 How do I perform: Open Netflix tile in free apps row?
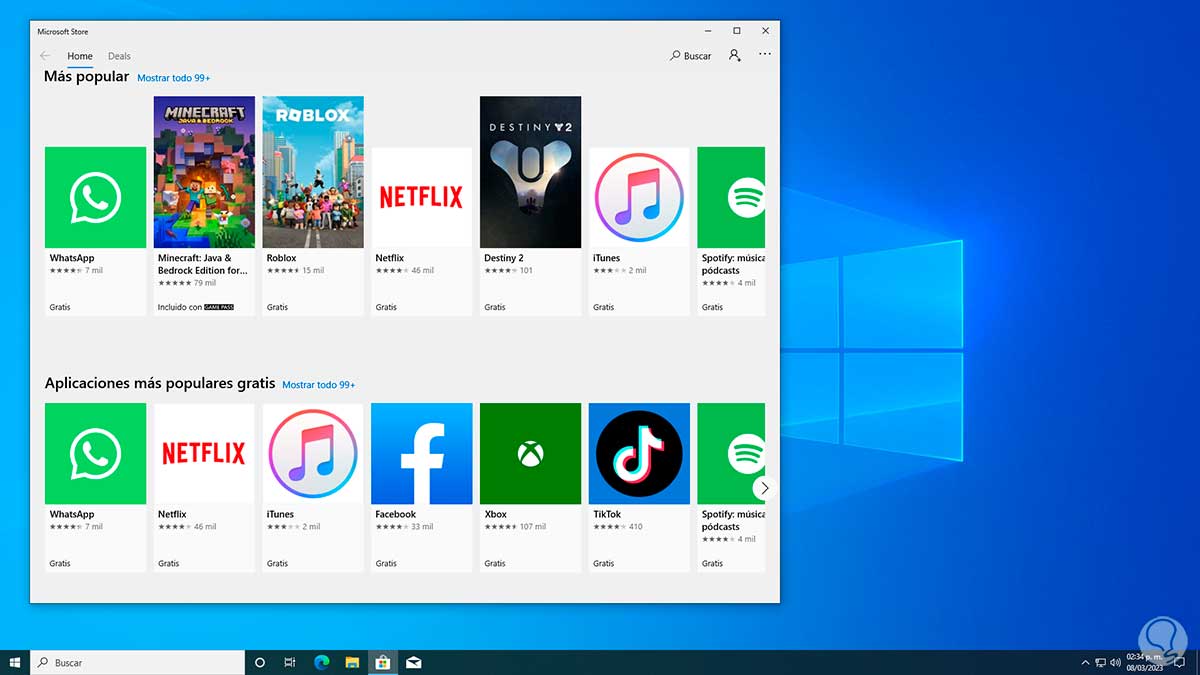(x=204, y=487)
